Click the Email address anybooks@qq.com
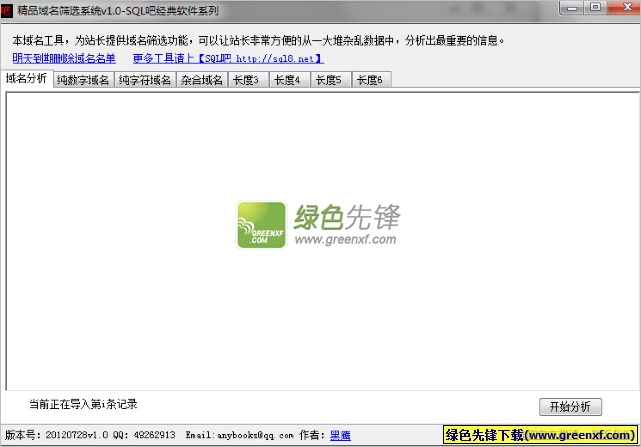 tap(256, 435)
